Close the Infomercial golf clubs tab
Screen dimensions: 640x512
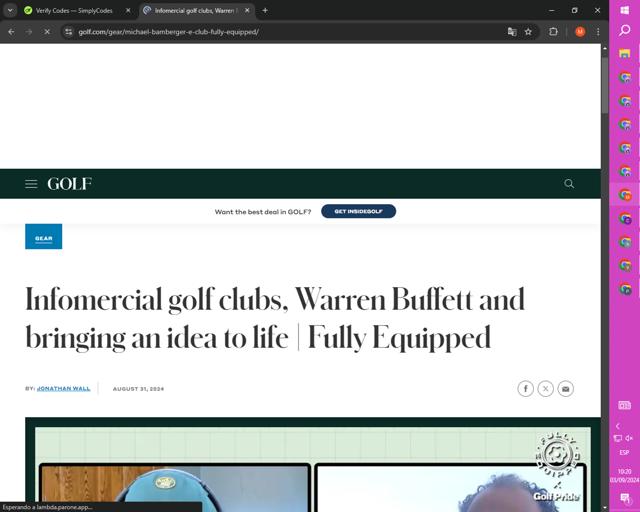247,11
